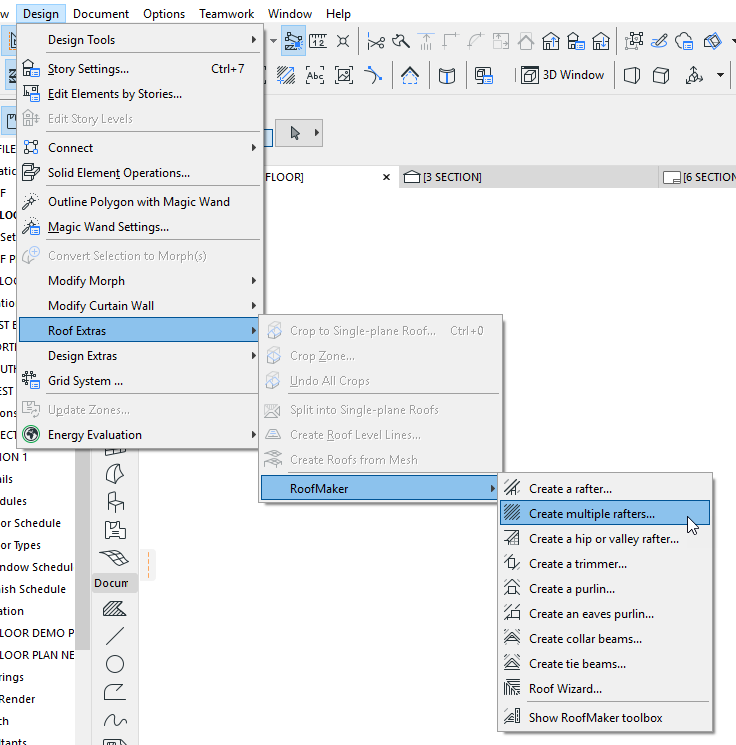This screenshot has height=745, width=736.
Task: Choose Create a hip or valley rafter
Action: pos(605,538)
